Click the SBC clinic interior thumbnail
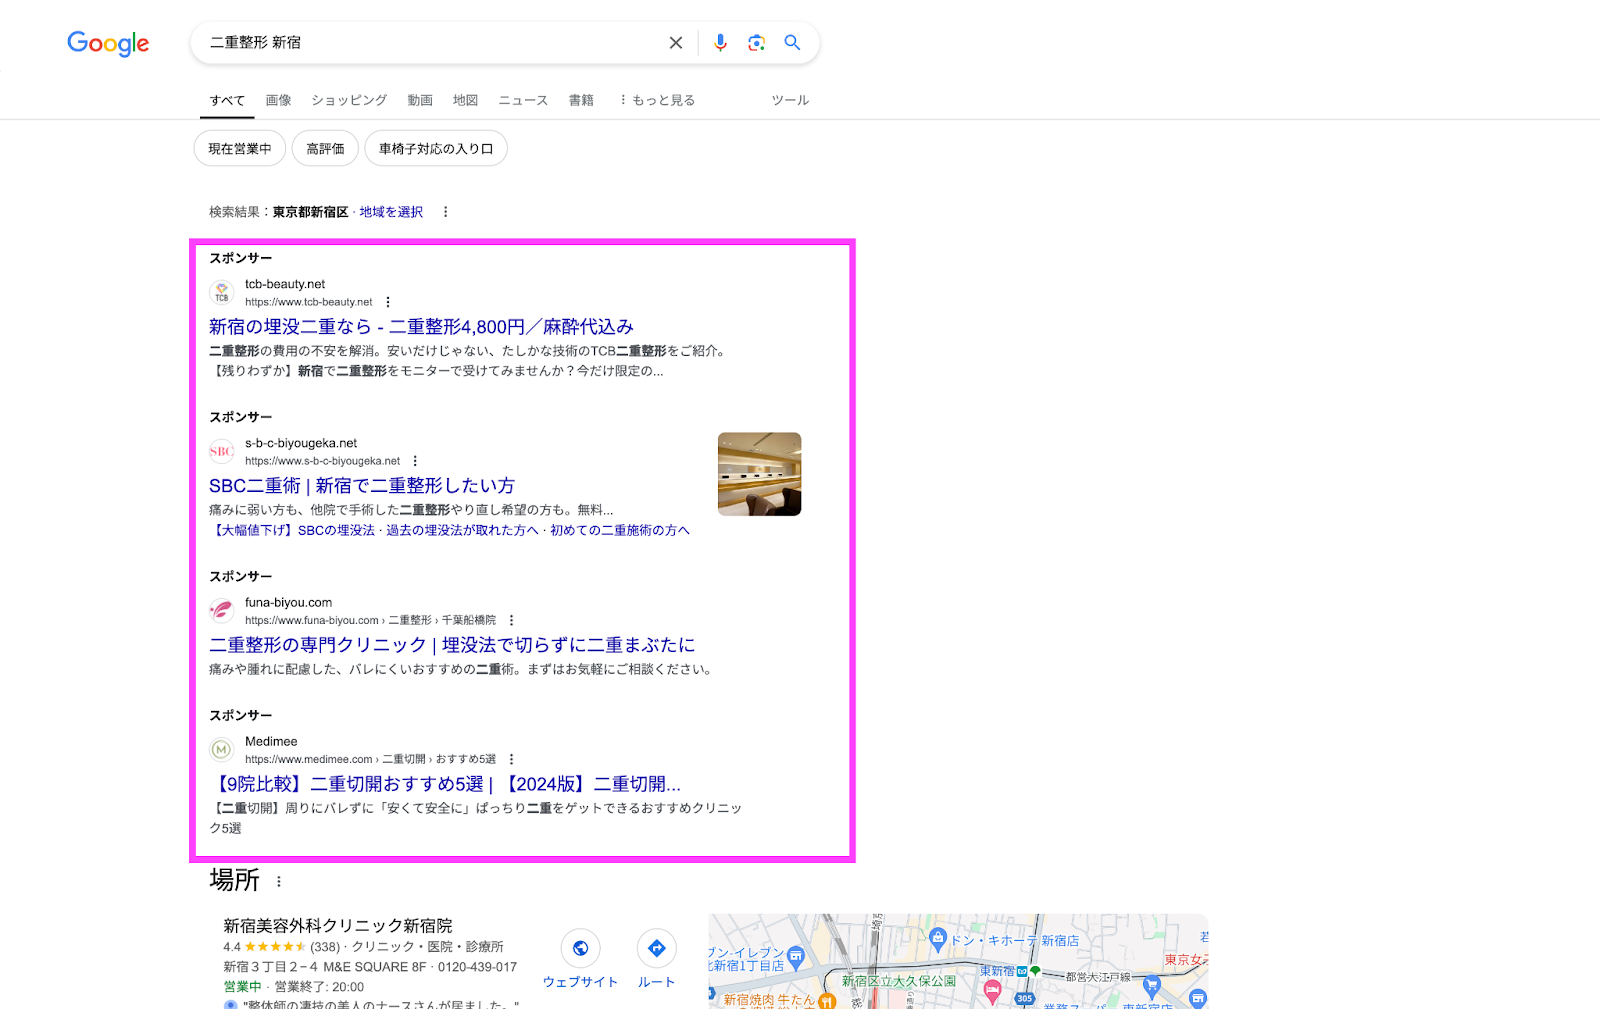This screenshot has height=1009, width=1600. point(760,474)
